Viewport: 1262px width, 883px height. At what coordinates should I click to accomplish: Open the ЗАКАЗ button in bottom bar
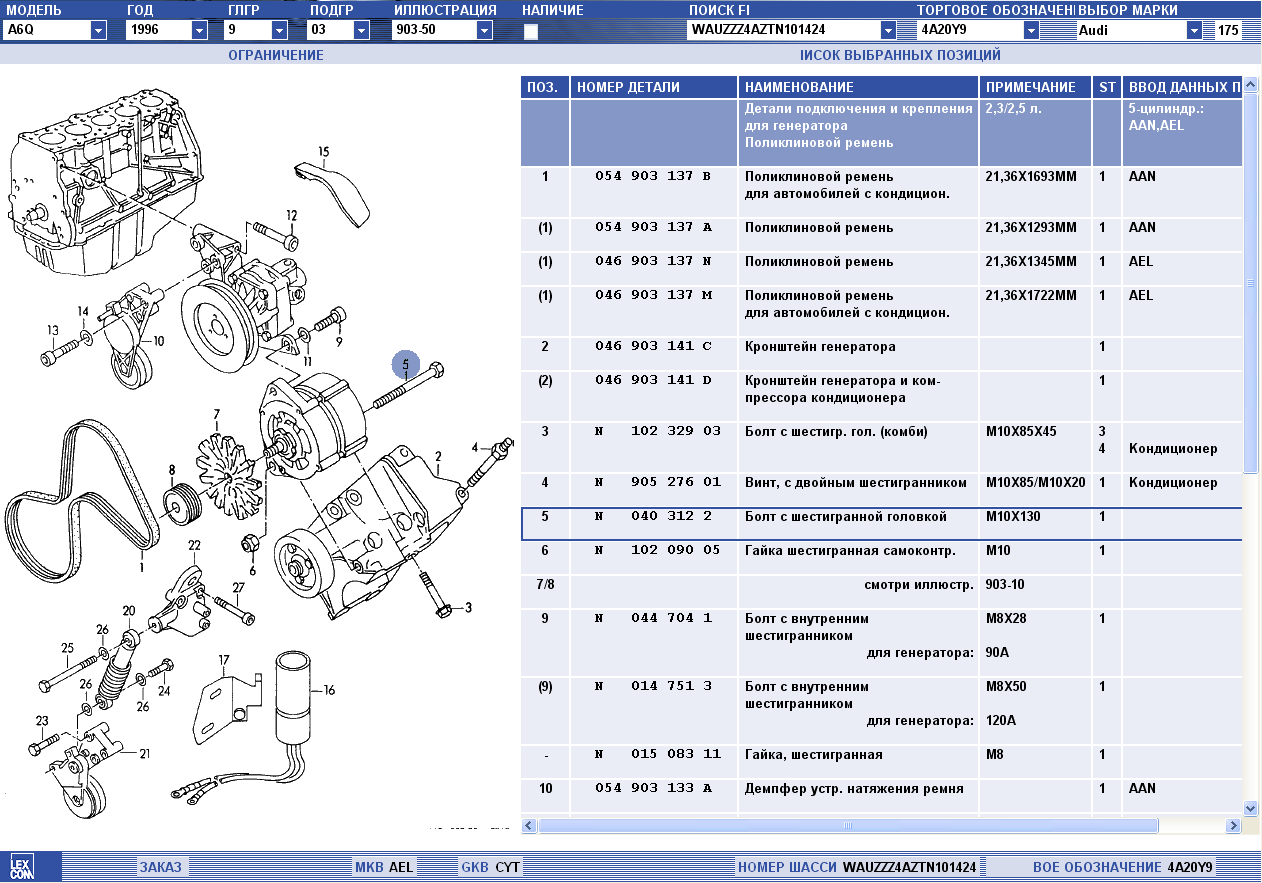[161, 867]
